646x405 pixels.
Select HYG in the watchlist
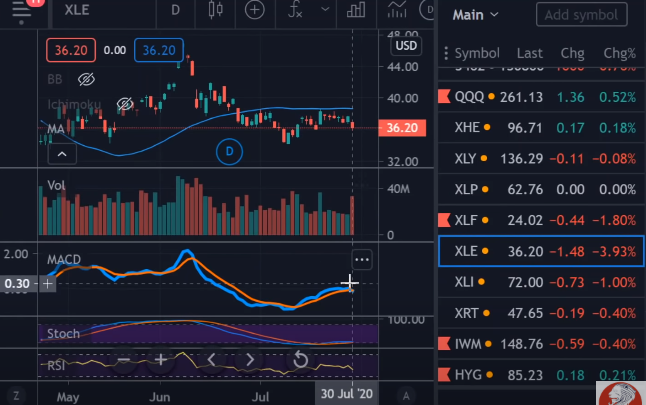point(541,375)
